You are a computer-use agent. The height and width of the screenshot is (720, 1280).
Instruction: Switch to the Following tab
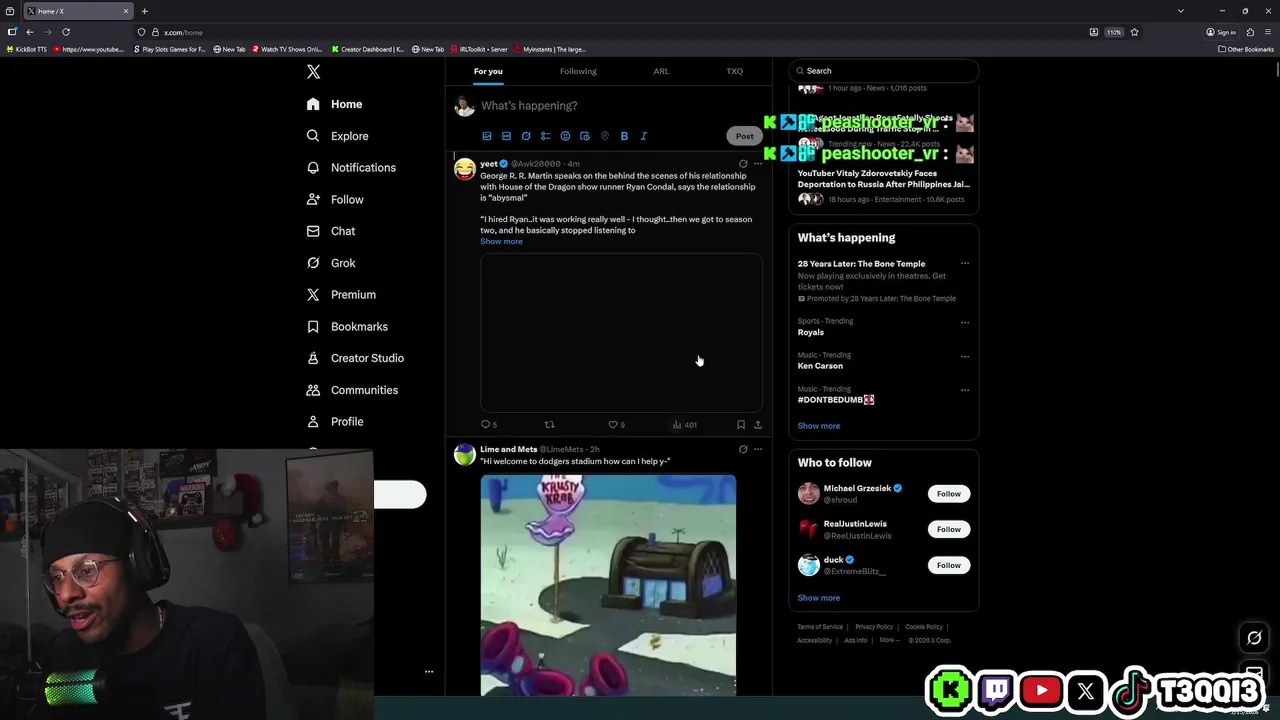pyautogui.click(x=578, y=72)
